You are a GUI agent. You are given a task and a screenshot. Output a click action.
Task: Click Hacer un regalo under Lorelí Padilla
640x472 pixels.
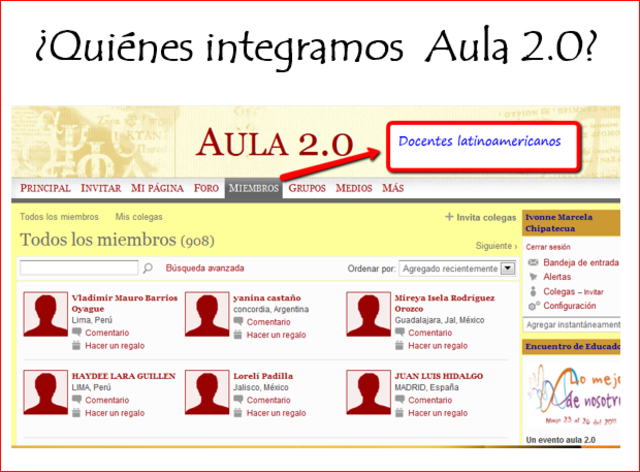tap(276, 413)
